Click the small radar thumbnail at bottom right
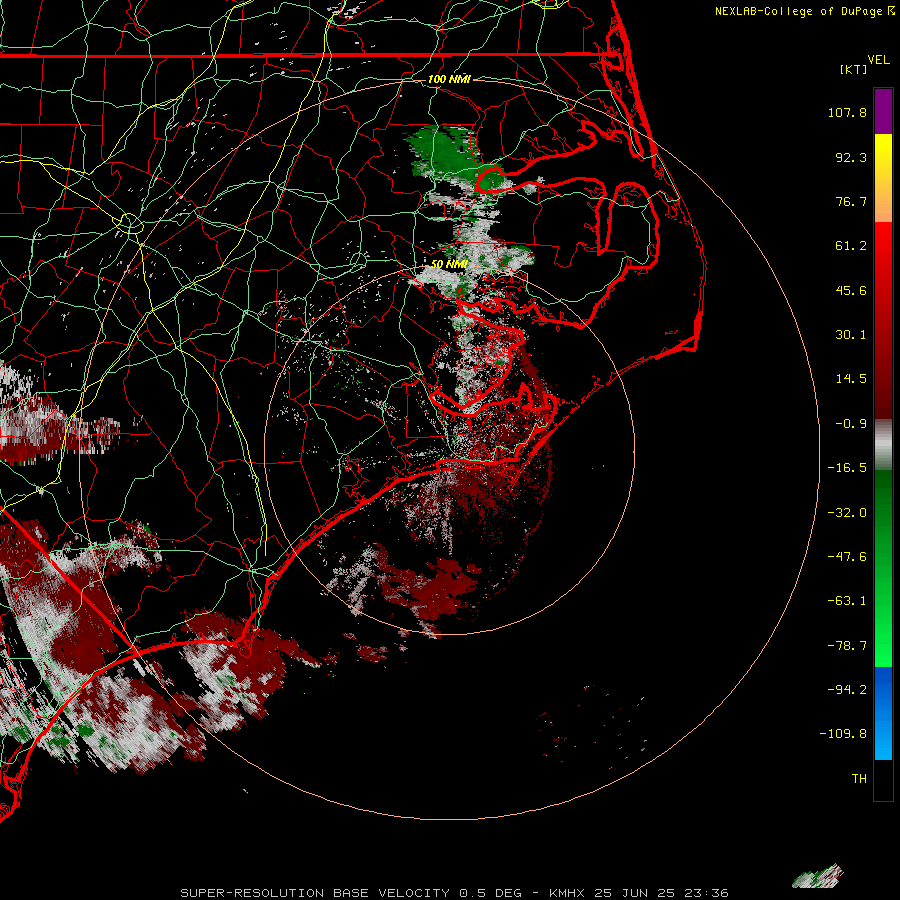 point(818,876)
